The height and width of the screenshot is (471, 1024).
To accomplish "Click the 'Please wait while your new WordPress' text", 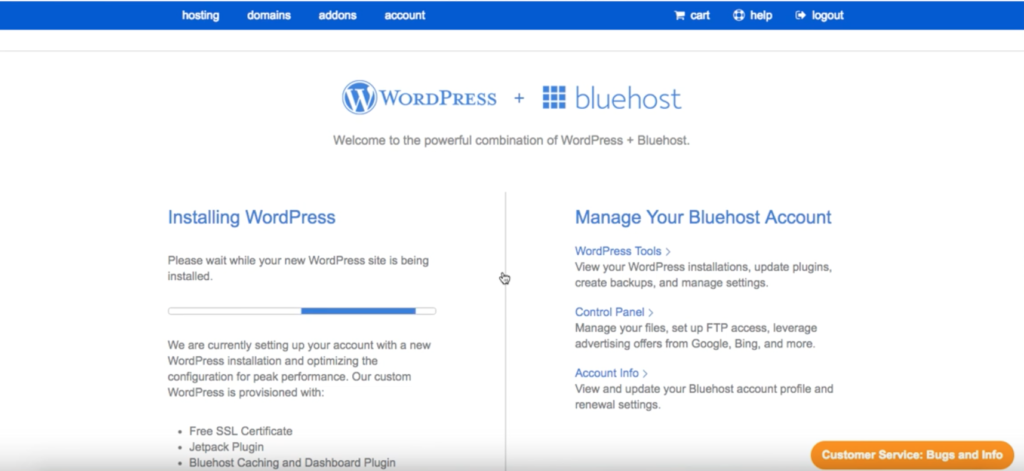I will [x=298, y=268].
